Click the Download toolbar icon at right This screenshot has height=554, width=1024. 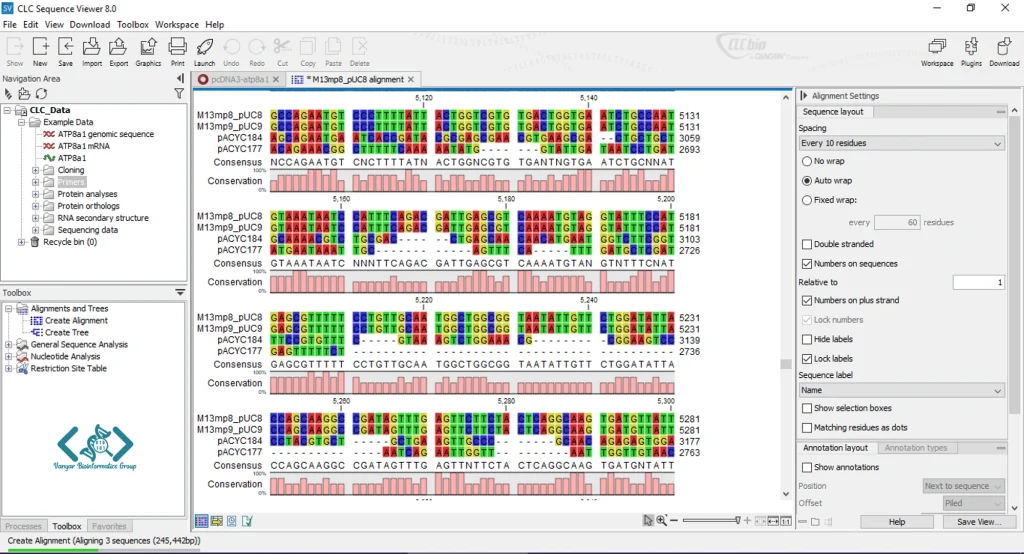(x=1004, y=51)
